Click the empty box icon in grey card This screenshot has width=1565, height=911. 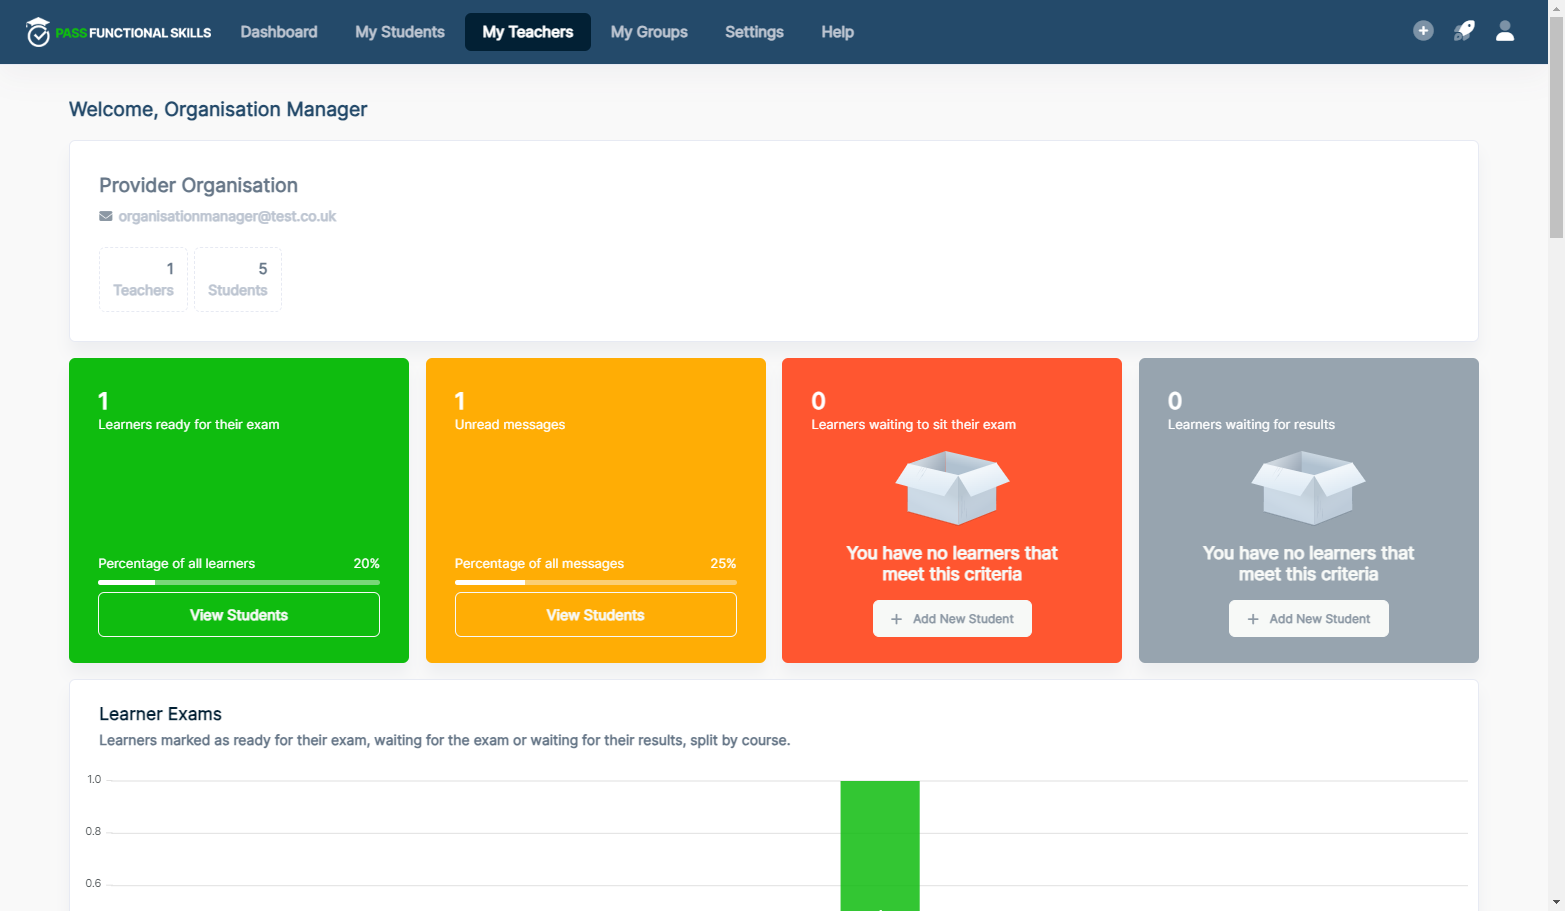tap(1308, 488)
